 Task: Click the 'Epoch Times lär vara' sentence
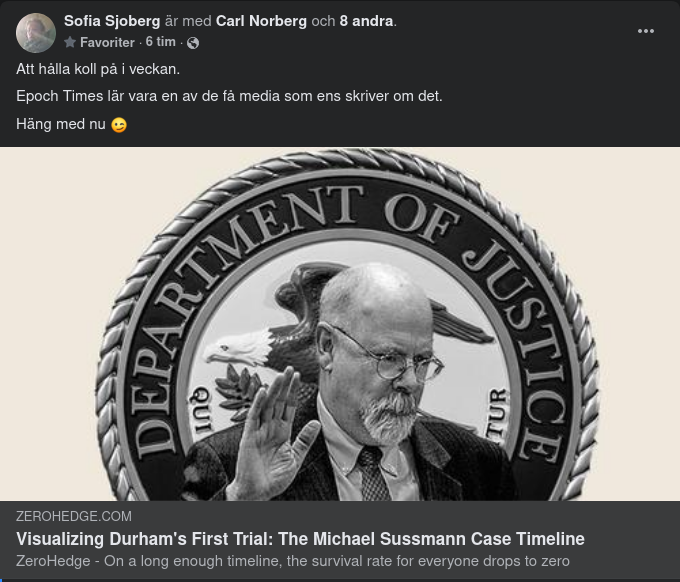click(229, 96)
